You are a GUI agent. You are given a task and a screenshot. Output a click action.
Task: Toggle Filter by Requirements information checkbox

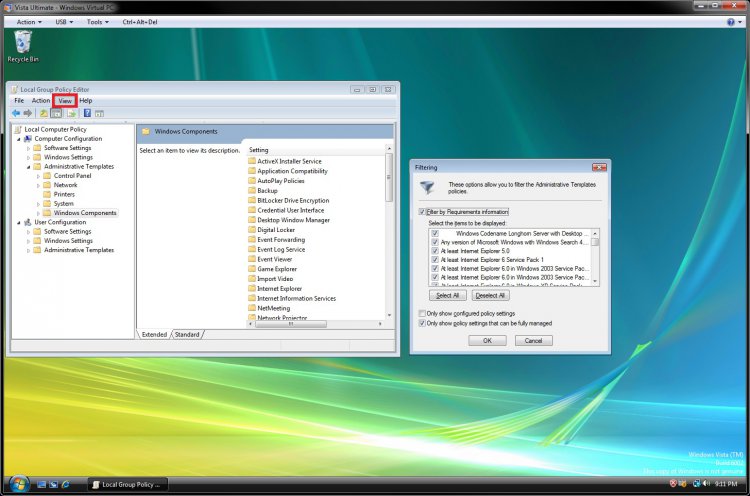point(422,212)
